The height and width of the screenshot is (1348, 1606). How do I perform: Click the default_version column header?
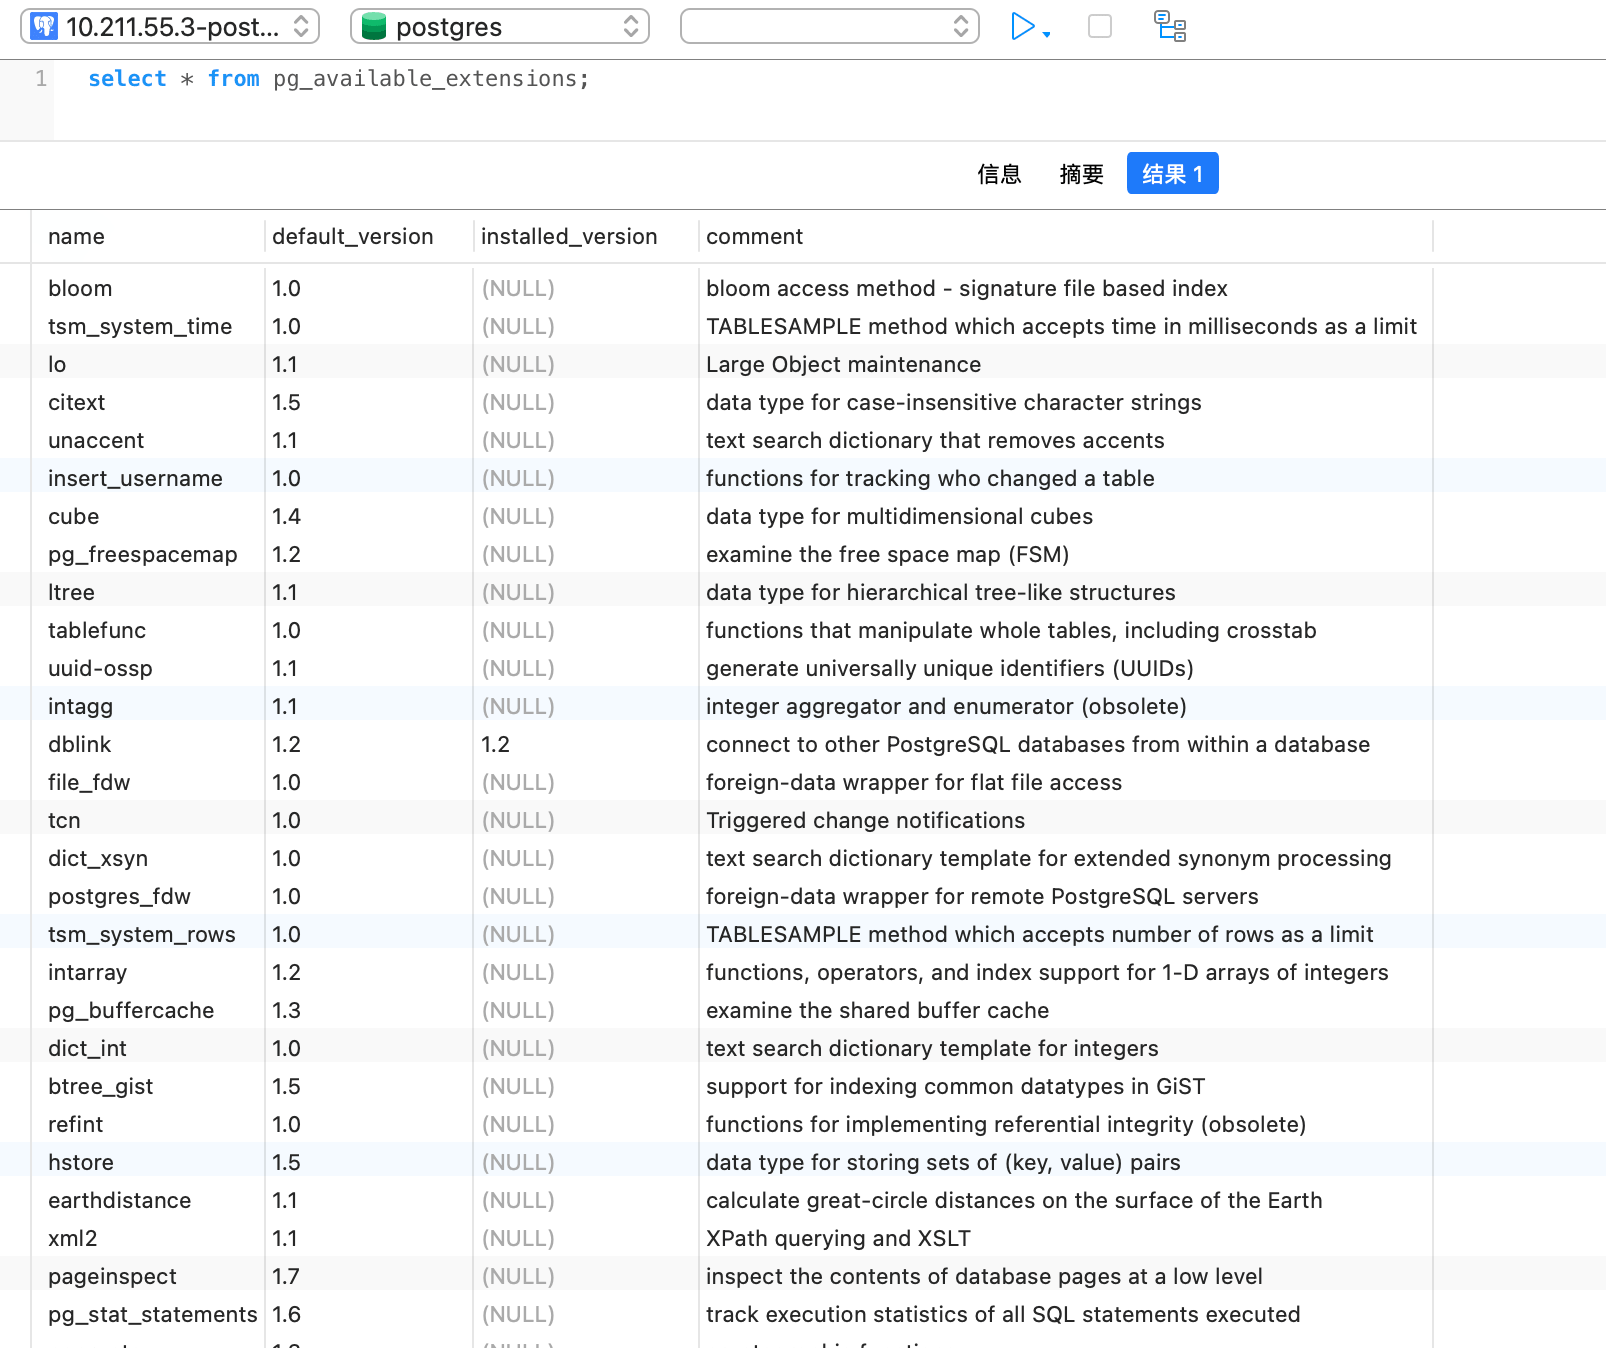pos(352,237)
